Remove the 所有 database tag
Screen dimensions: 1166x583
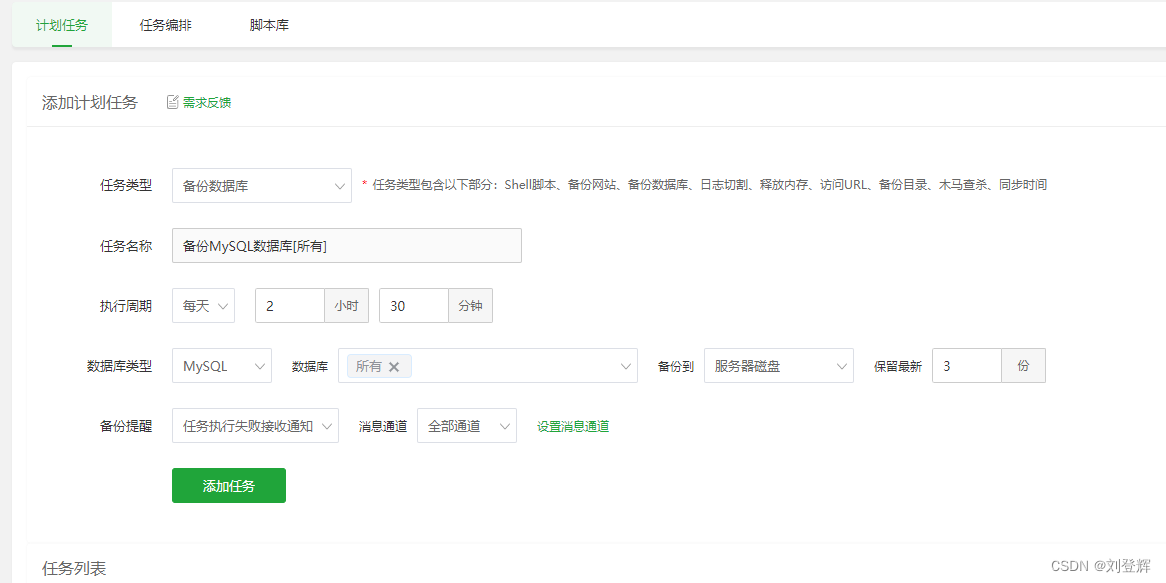click(x=394, y=367)
